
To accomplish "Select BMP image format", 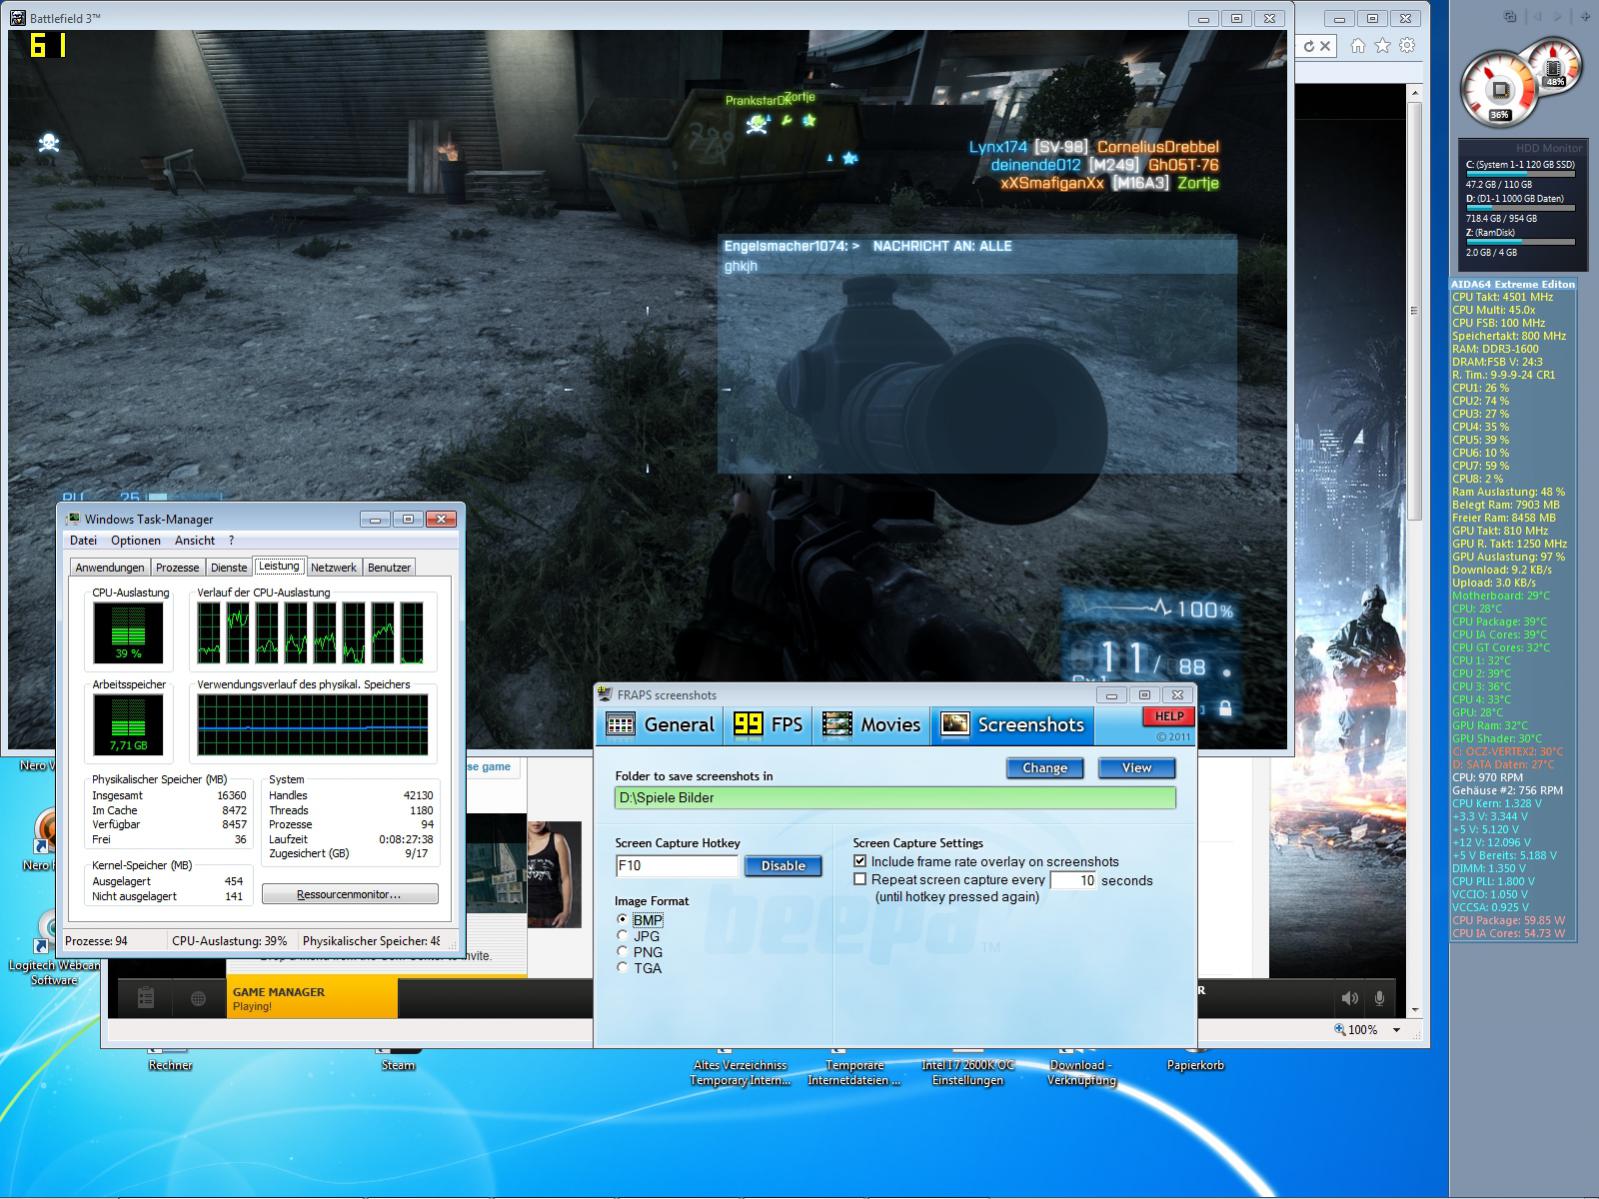I will (622, 919).
